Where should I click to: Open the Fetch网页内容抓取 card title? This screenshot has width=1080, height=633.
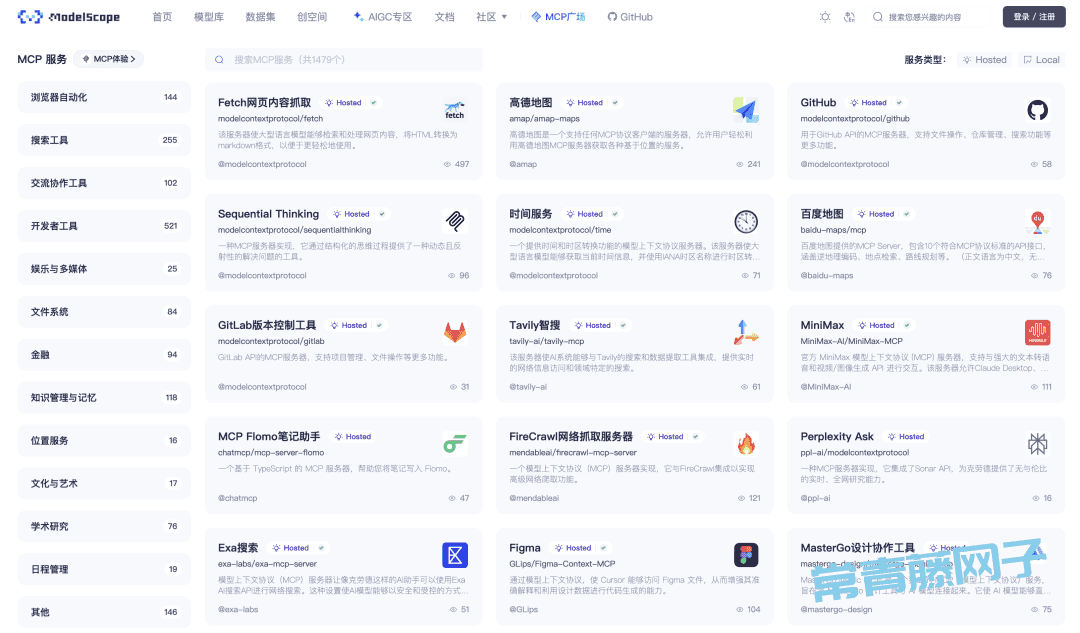264,103
